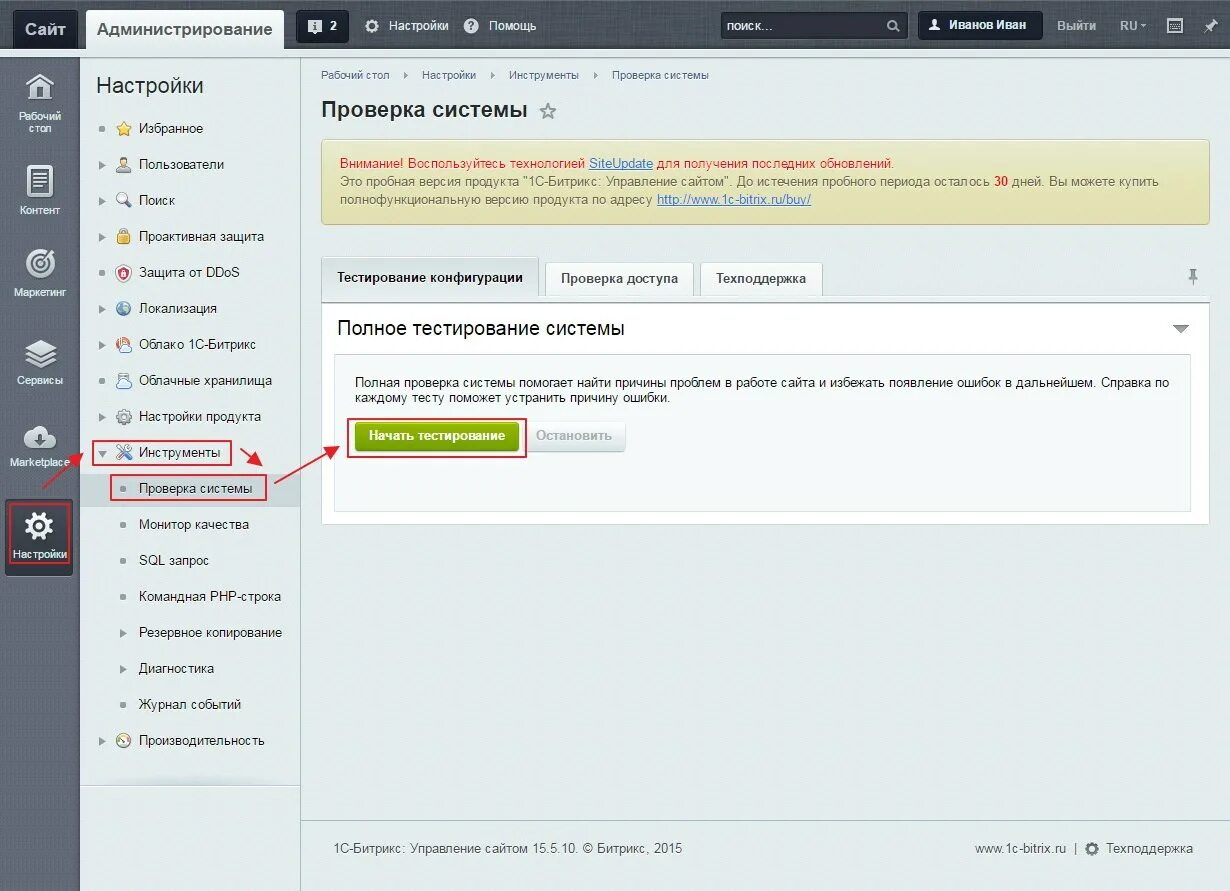Expand the Локализация tree node arrow
Viewport: 1230px width, 891px height.
[x=102, y=309]
